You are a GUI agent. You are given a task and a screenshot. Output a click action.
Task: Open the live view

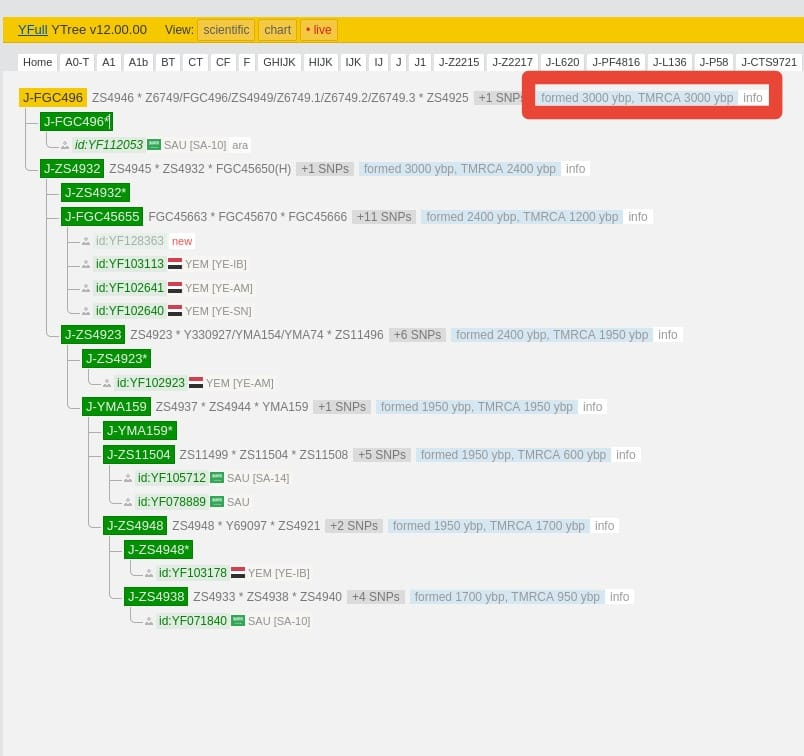click(x=319, y=30)
